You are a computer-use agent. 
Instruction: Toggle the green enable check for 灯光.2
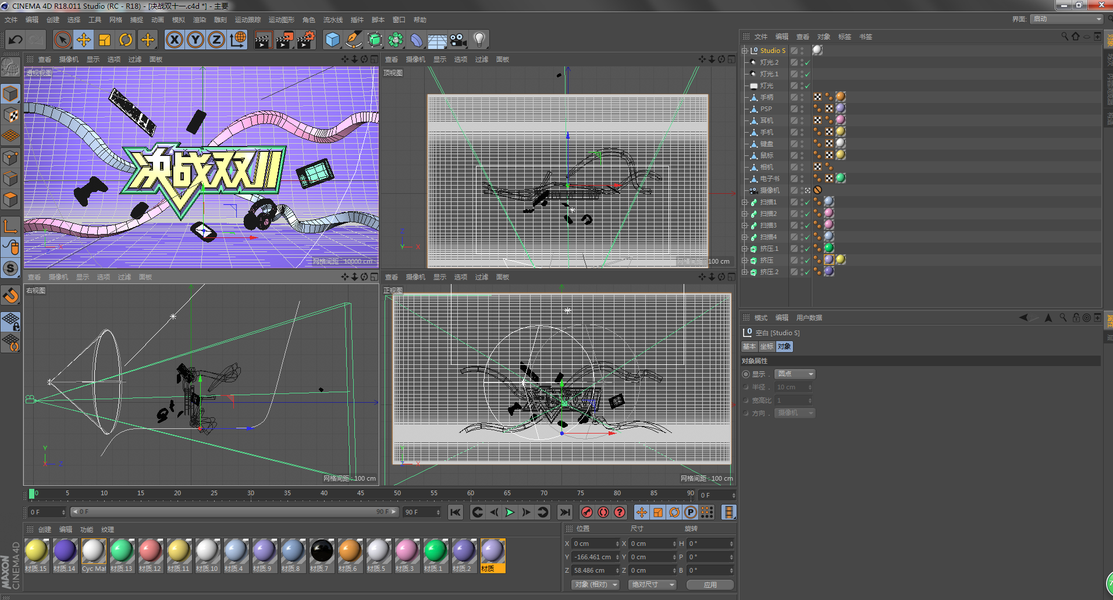807,62
